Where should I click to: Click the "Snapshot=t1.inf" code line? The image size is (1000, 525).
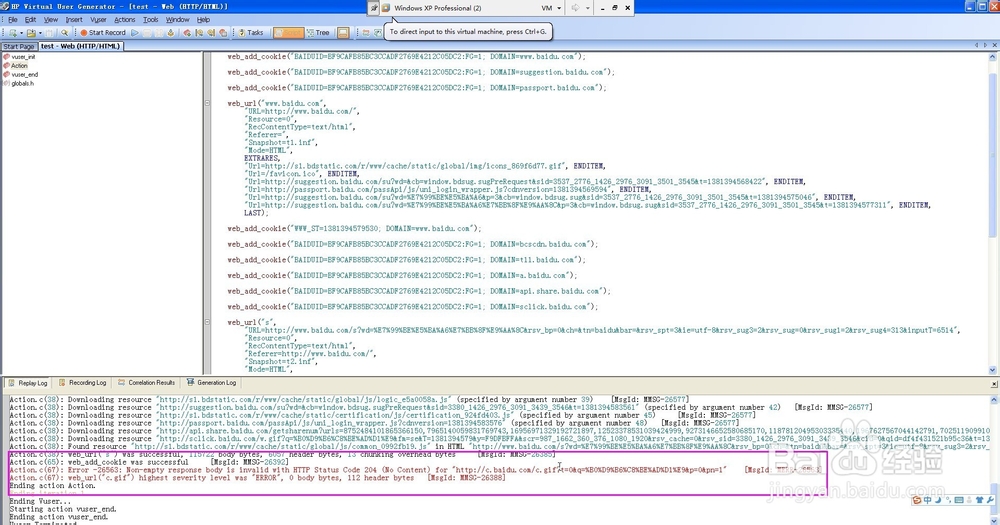pyautogui.click(x=280, y=142)
